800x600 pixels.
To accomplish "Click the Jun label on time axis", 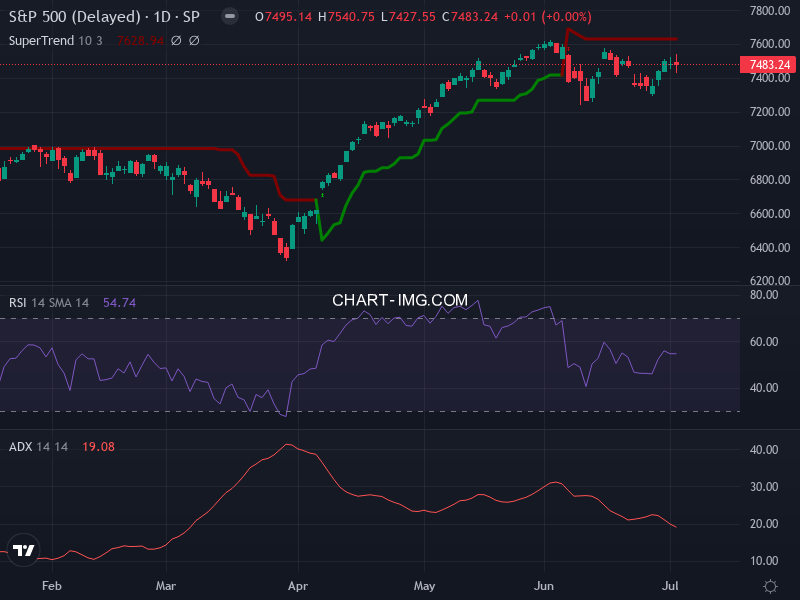I will click(x=544, y=586).
